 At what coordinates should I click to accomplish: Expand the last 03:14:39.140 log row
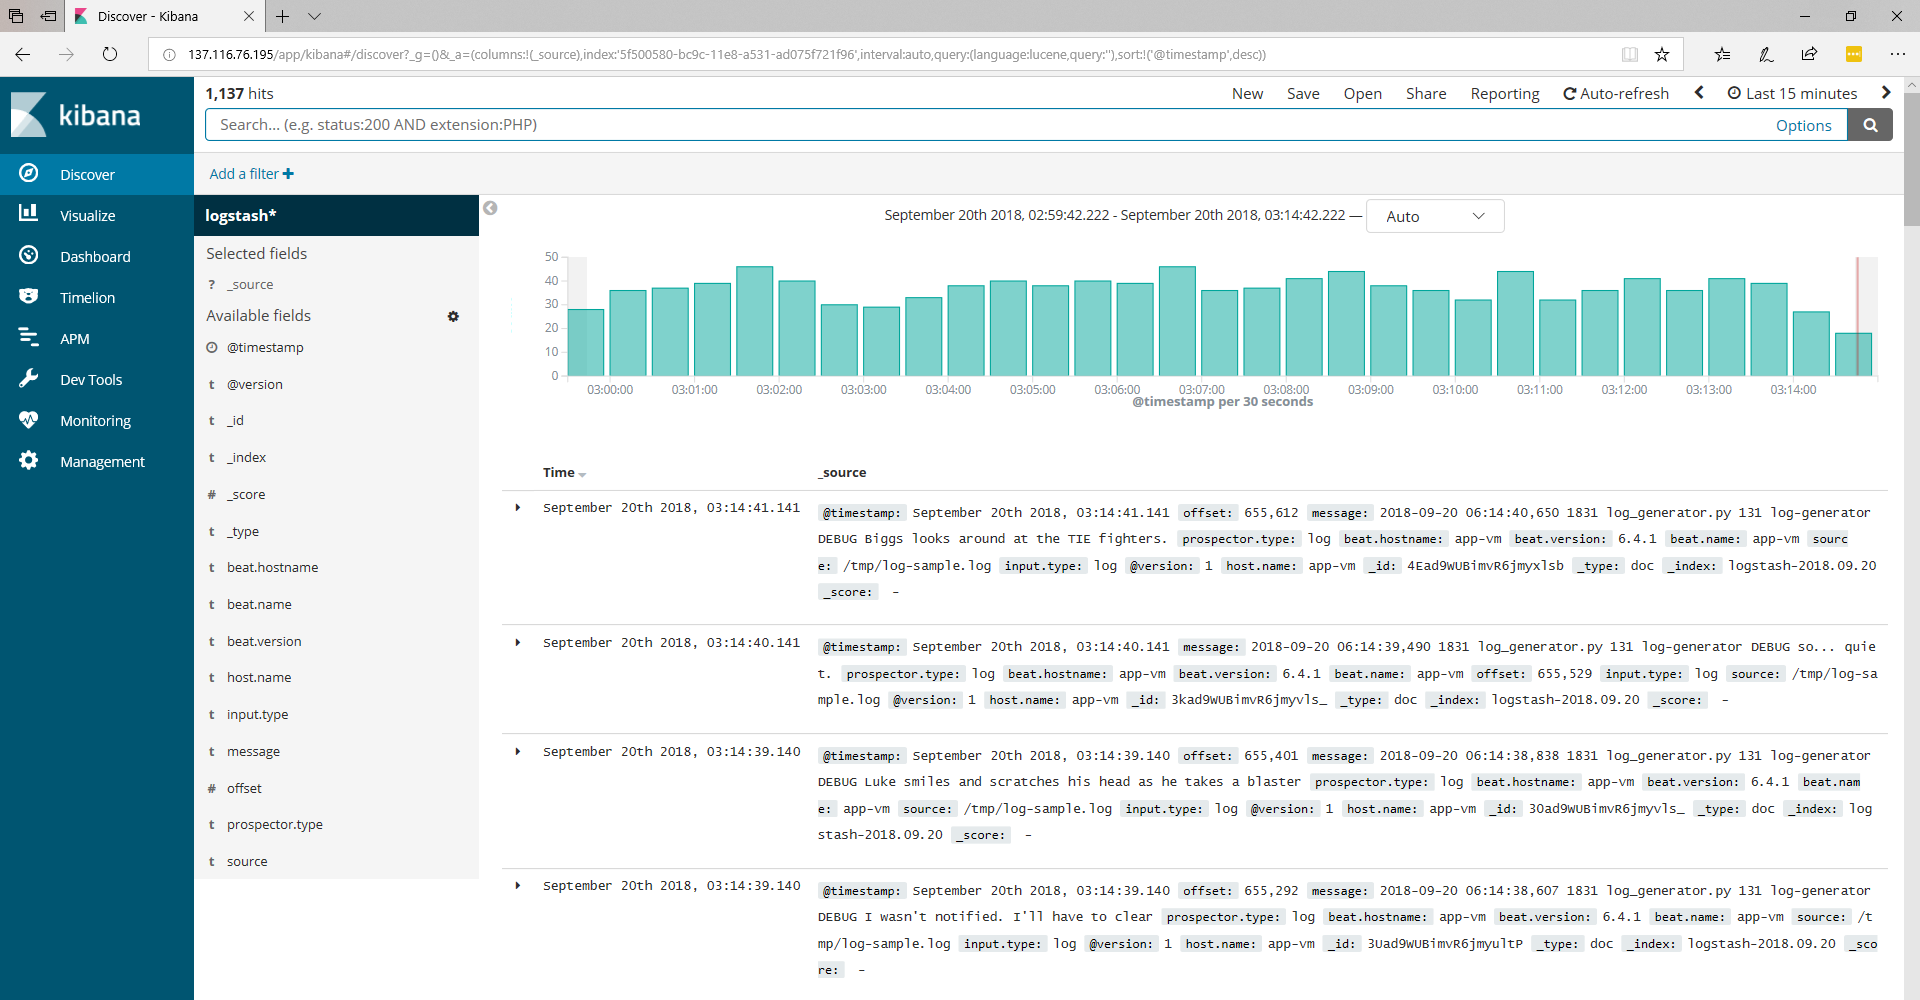click(x=518, y=886)
